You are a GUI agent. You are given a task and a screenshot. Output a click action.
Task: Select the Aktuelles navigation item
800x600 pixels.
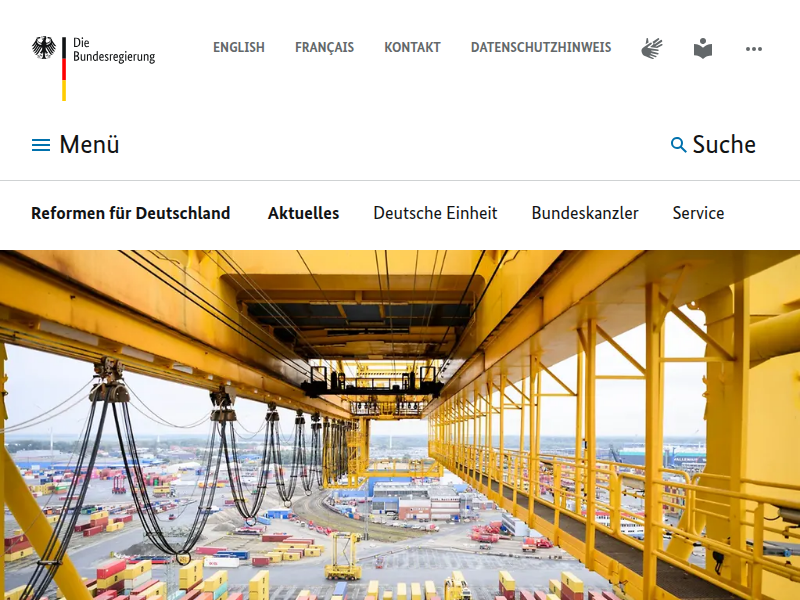pos(304,213)
